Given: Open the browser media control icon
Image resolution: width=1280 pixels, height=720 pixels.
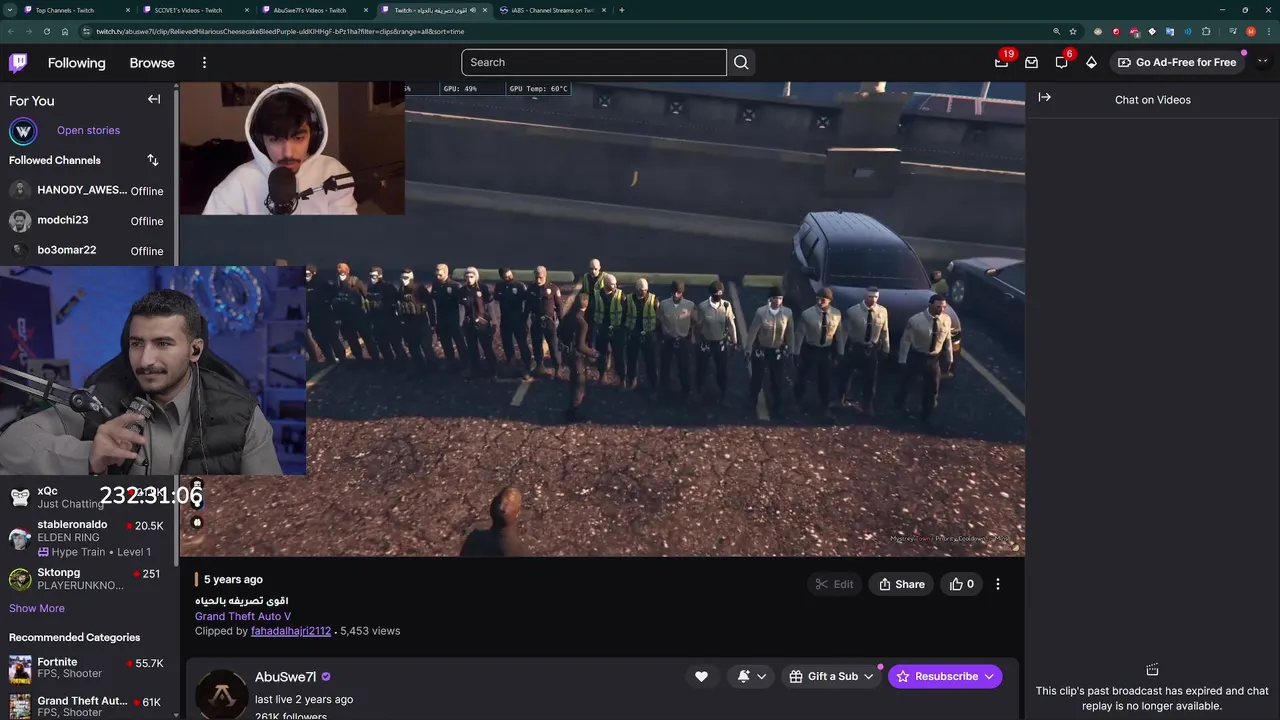Looking at the screenshot, I should coord(1232,31).
